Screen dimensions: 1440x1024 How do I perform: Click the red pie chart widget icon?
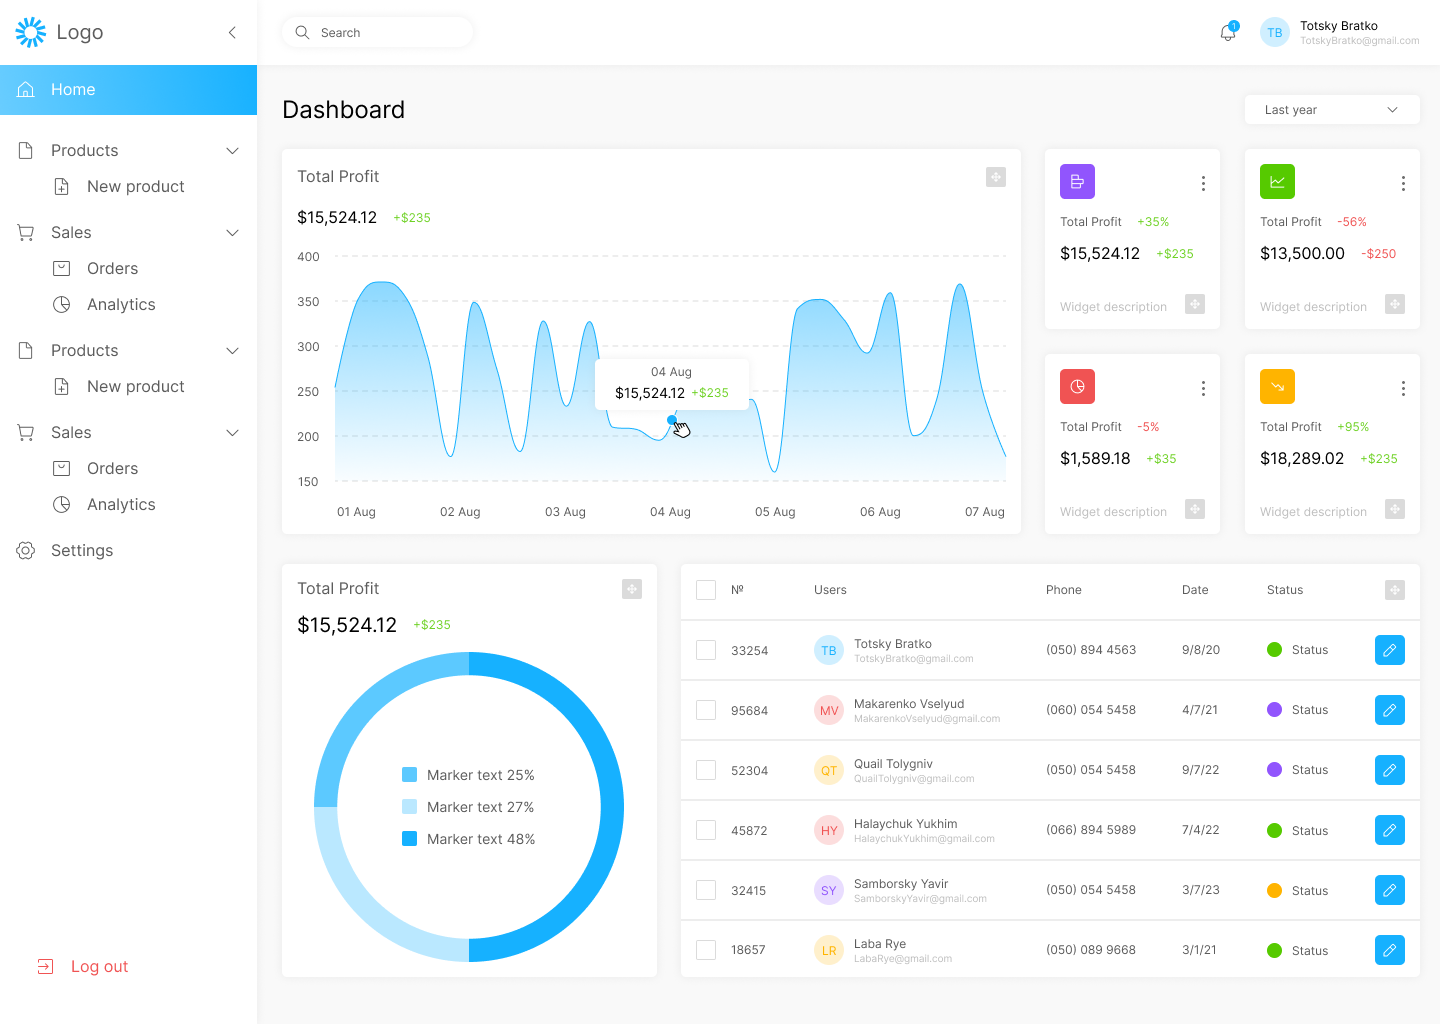(x=1077, y=386)
